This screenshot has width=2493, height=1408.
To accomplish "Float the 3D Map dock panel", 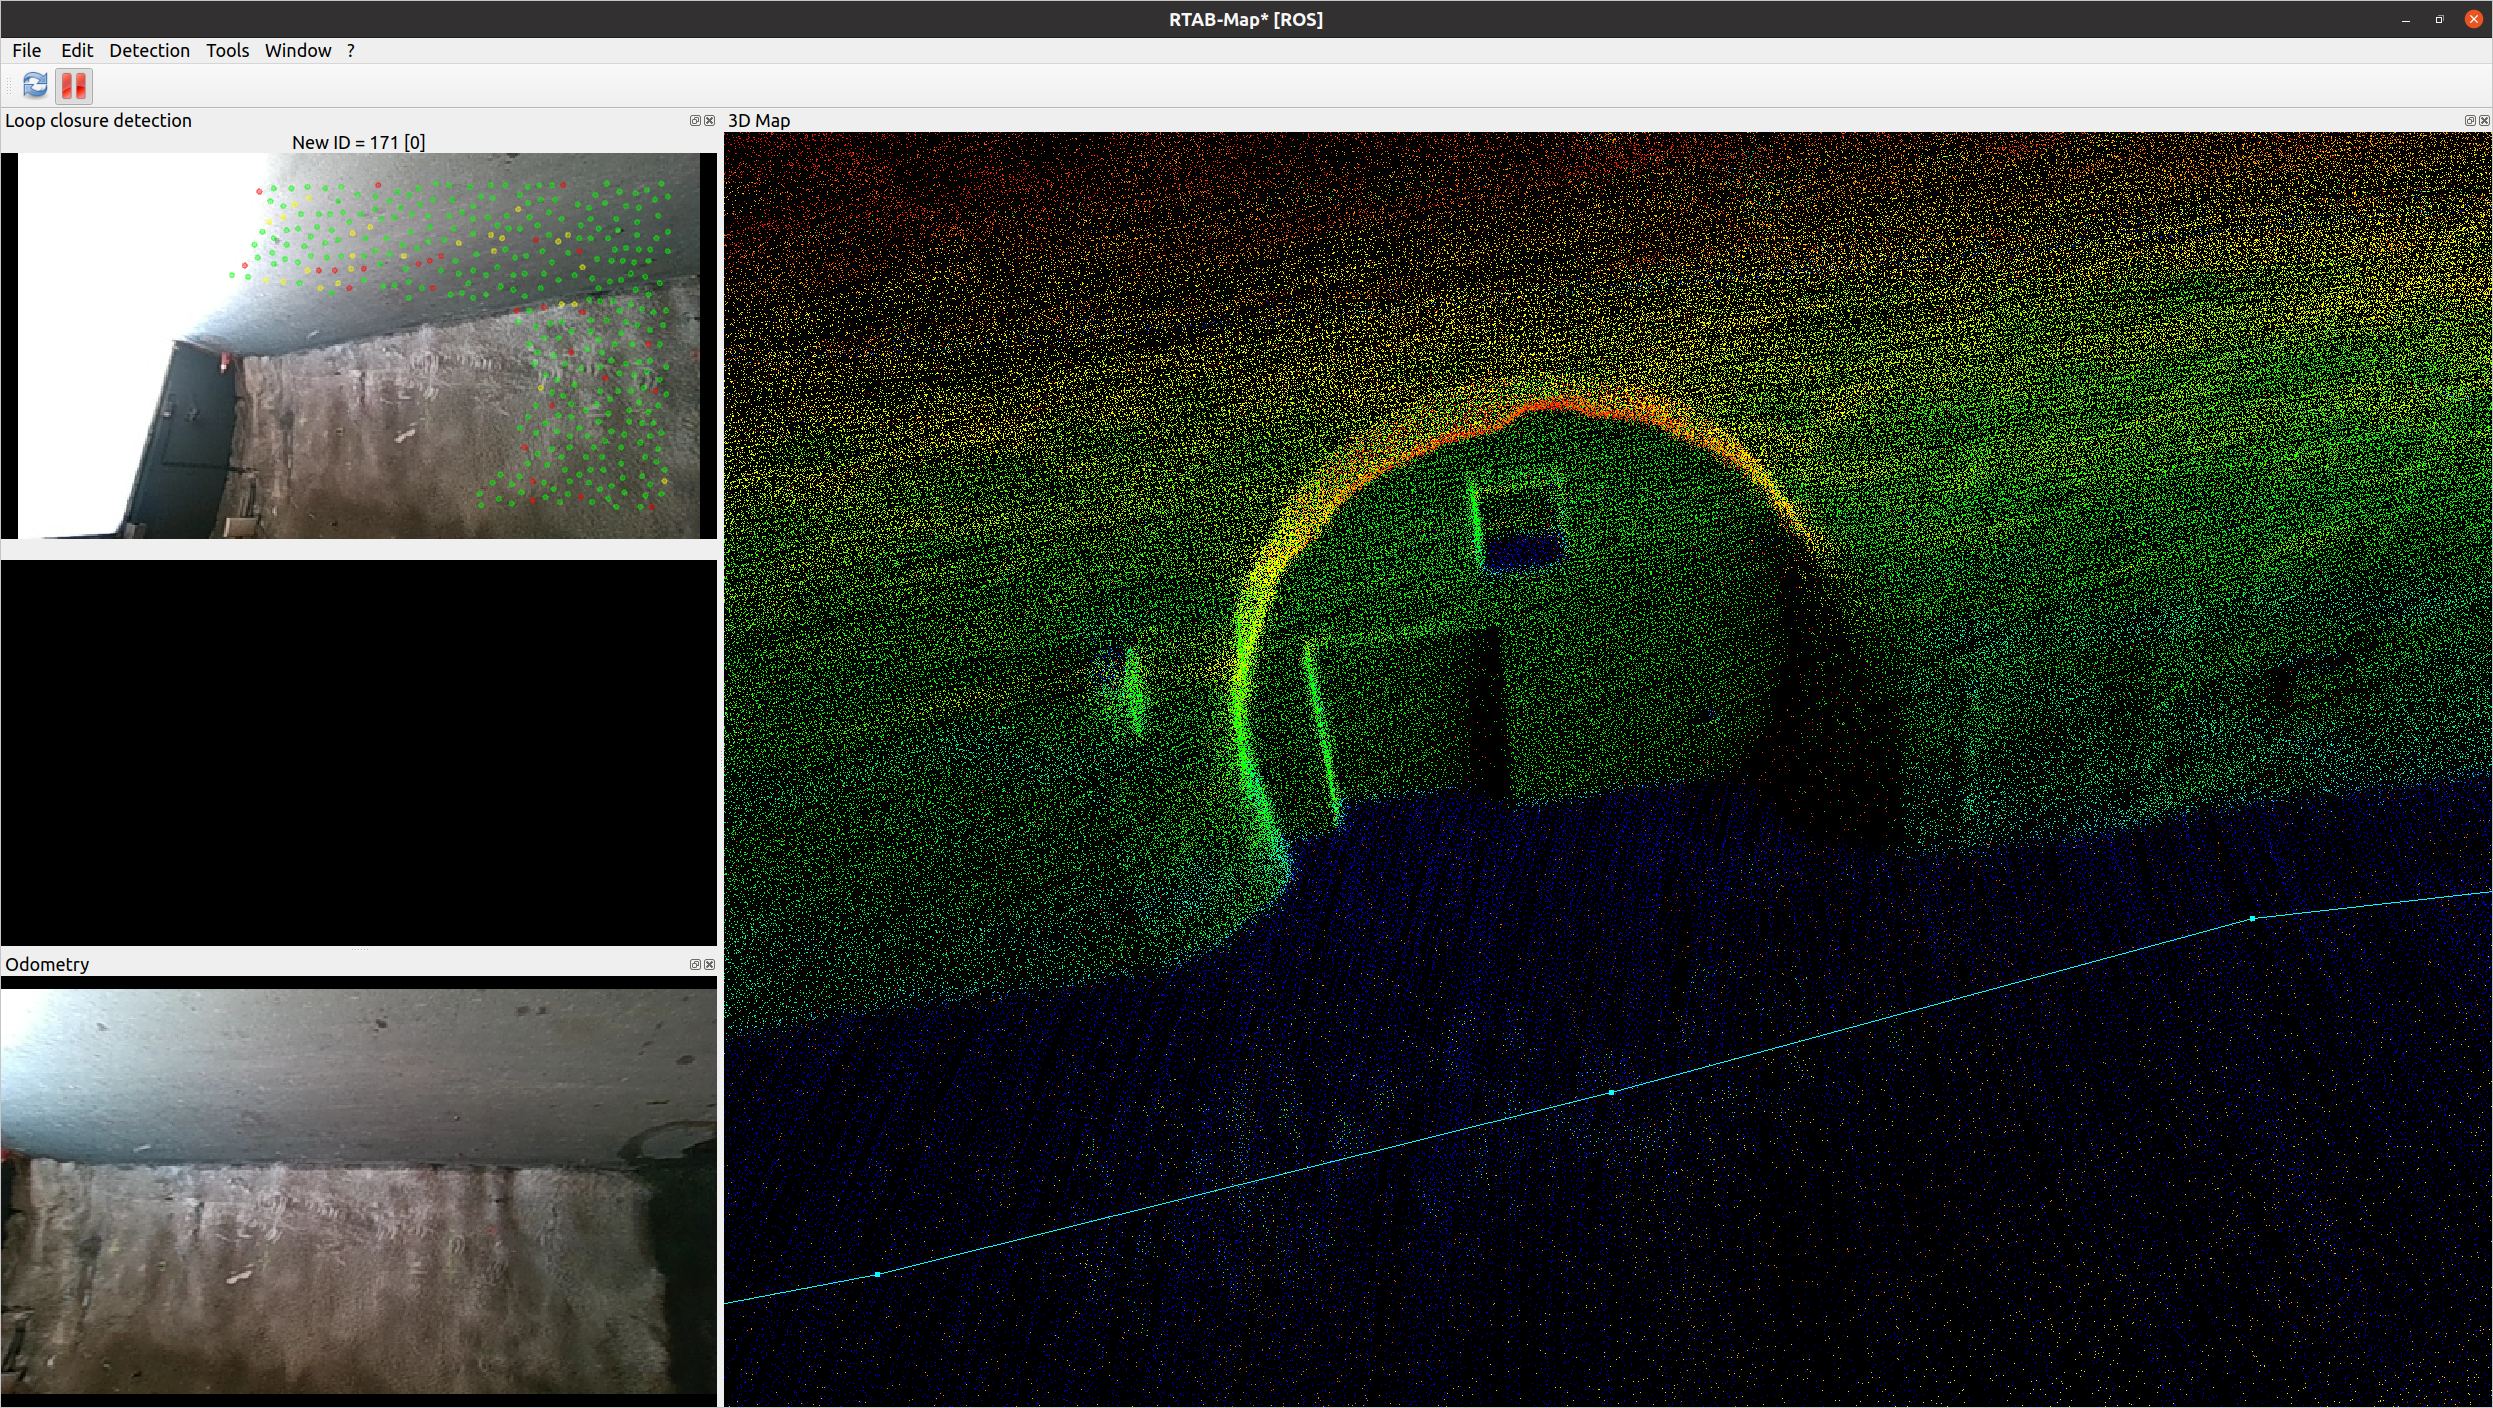I will click(x=2469, y=120).
